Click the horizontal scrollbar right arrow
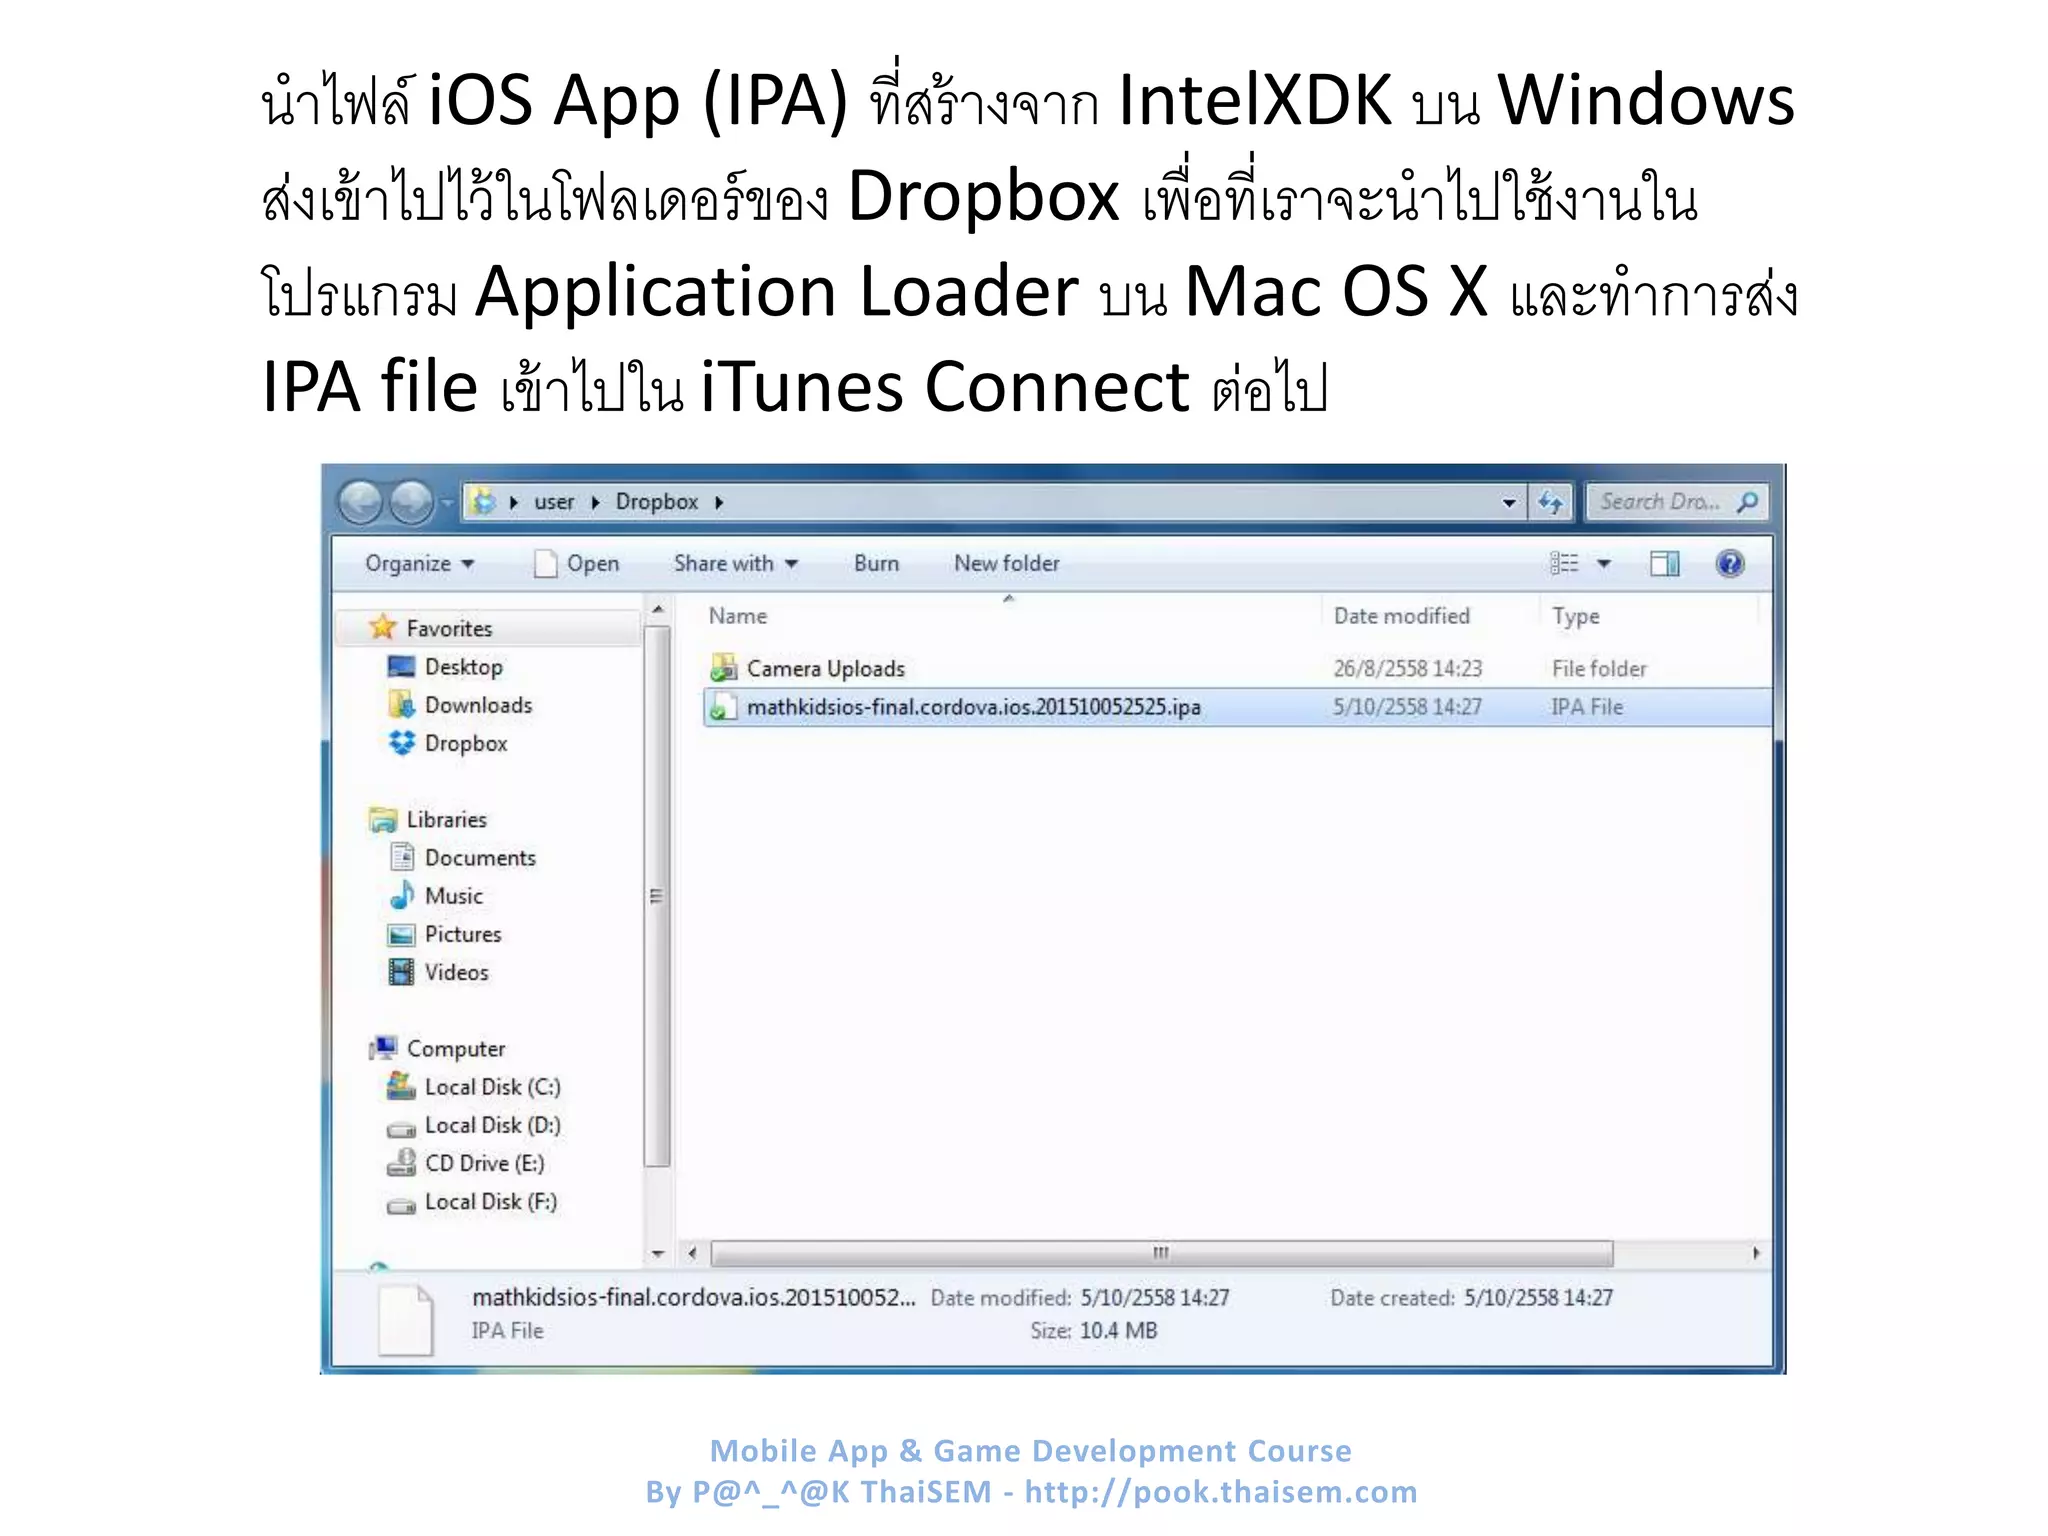 click(1757, 1253)
